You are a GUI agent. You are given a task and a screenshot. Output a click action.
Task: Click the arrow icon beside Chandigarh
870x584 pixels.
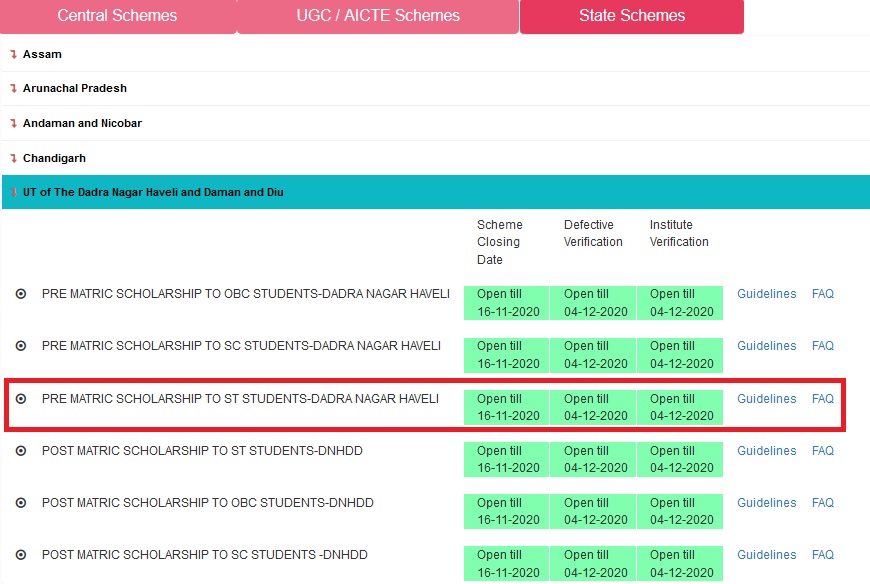point(13,158)
